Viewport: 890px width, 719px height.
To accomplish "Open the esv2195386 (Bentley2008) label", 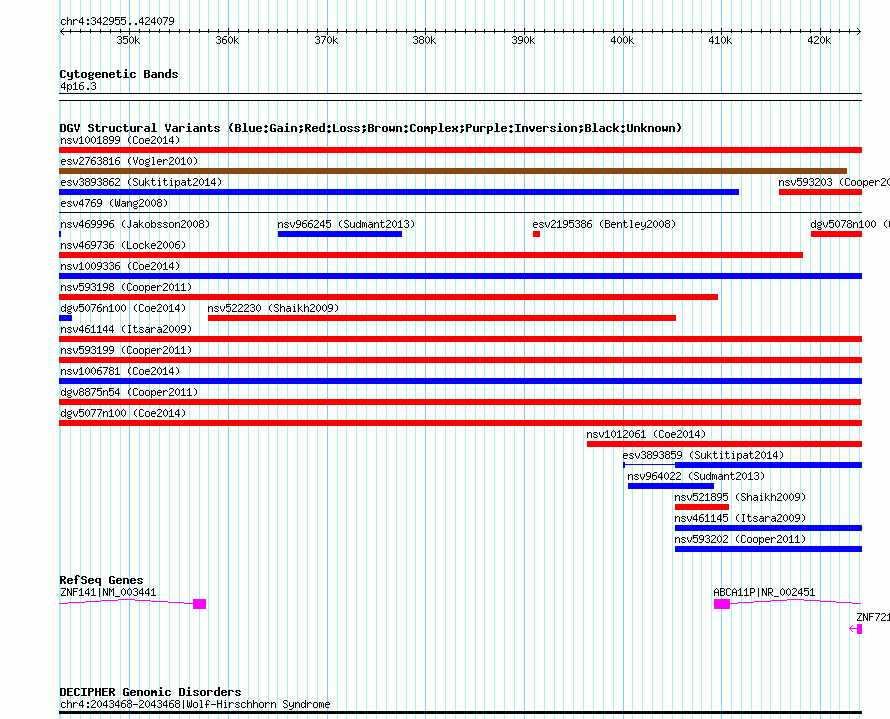I will coord(604,224).
